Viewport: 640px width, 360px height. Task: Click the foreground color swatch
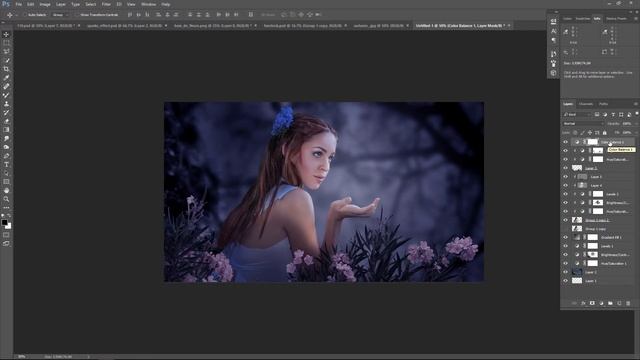(x=4, y=222)
